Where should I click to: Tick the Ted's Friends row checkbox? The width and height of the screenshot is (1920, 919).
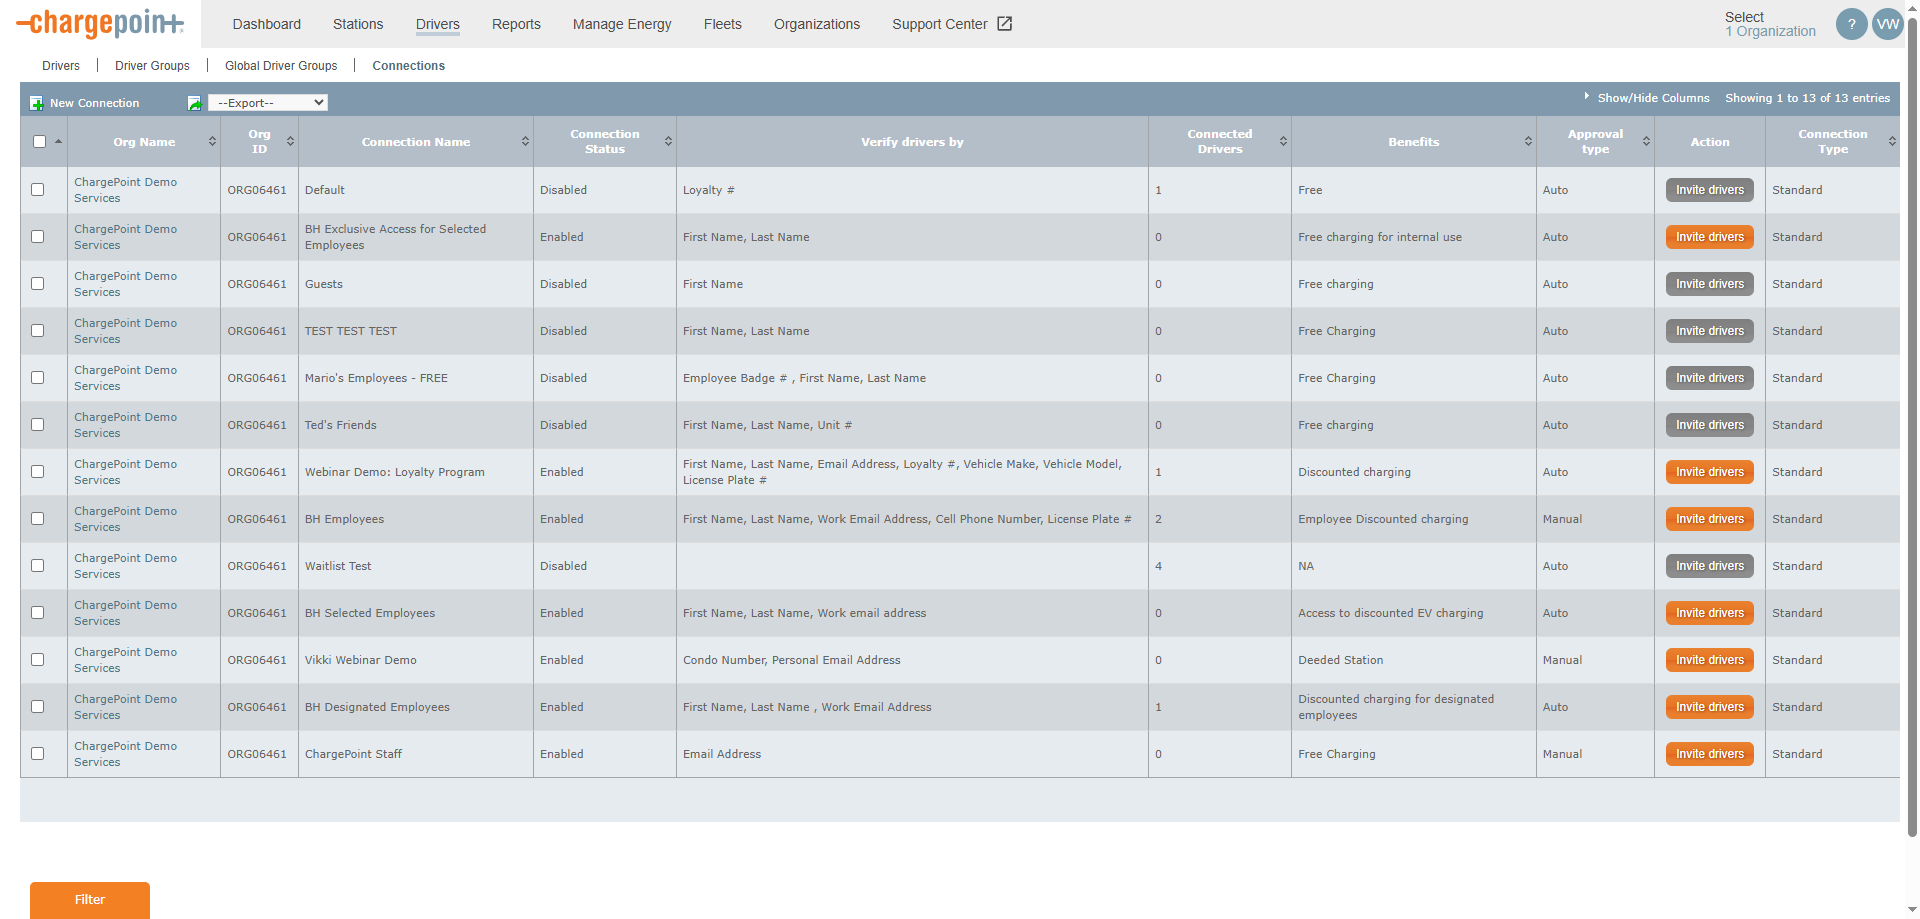point(38,424)
